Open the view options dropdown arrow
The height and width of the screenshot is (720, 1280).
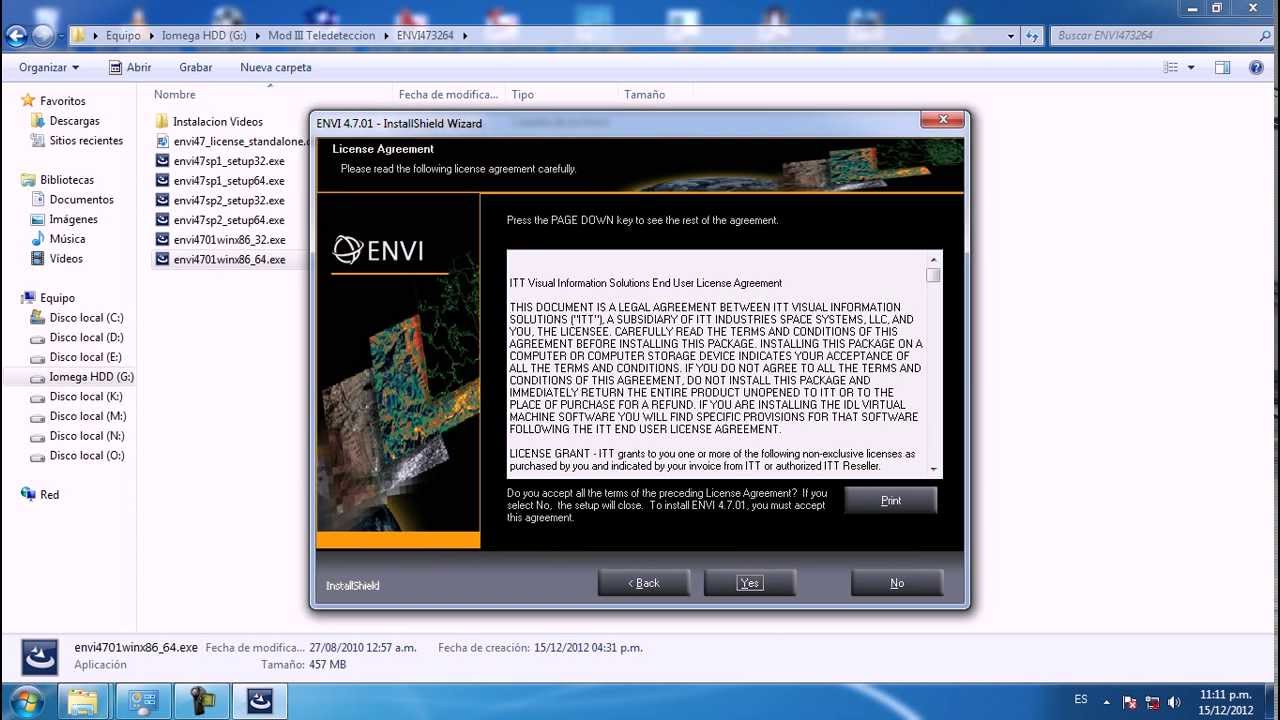click(1190, 68)
